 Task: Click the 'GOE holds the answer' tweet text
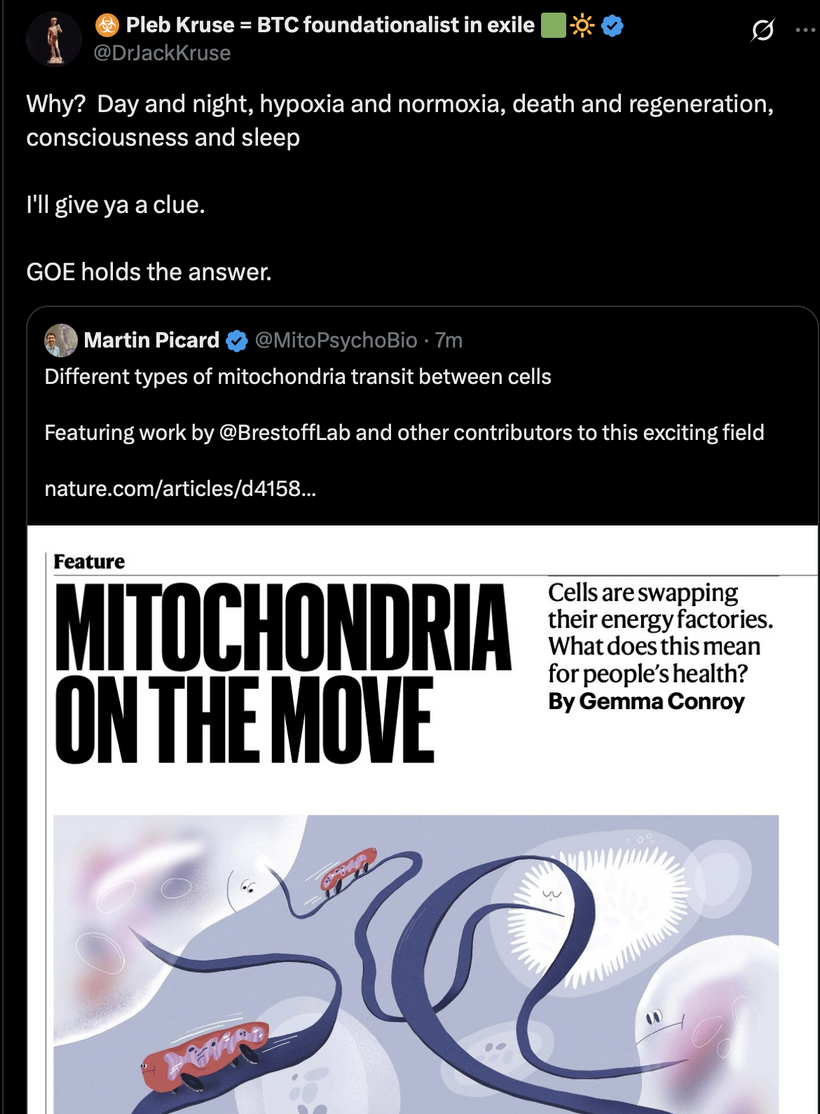(149, 272)
